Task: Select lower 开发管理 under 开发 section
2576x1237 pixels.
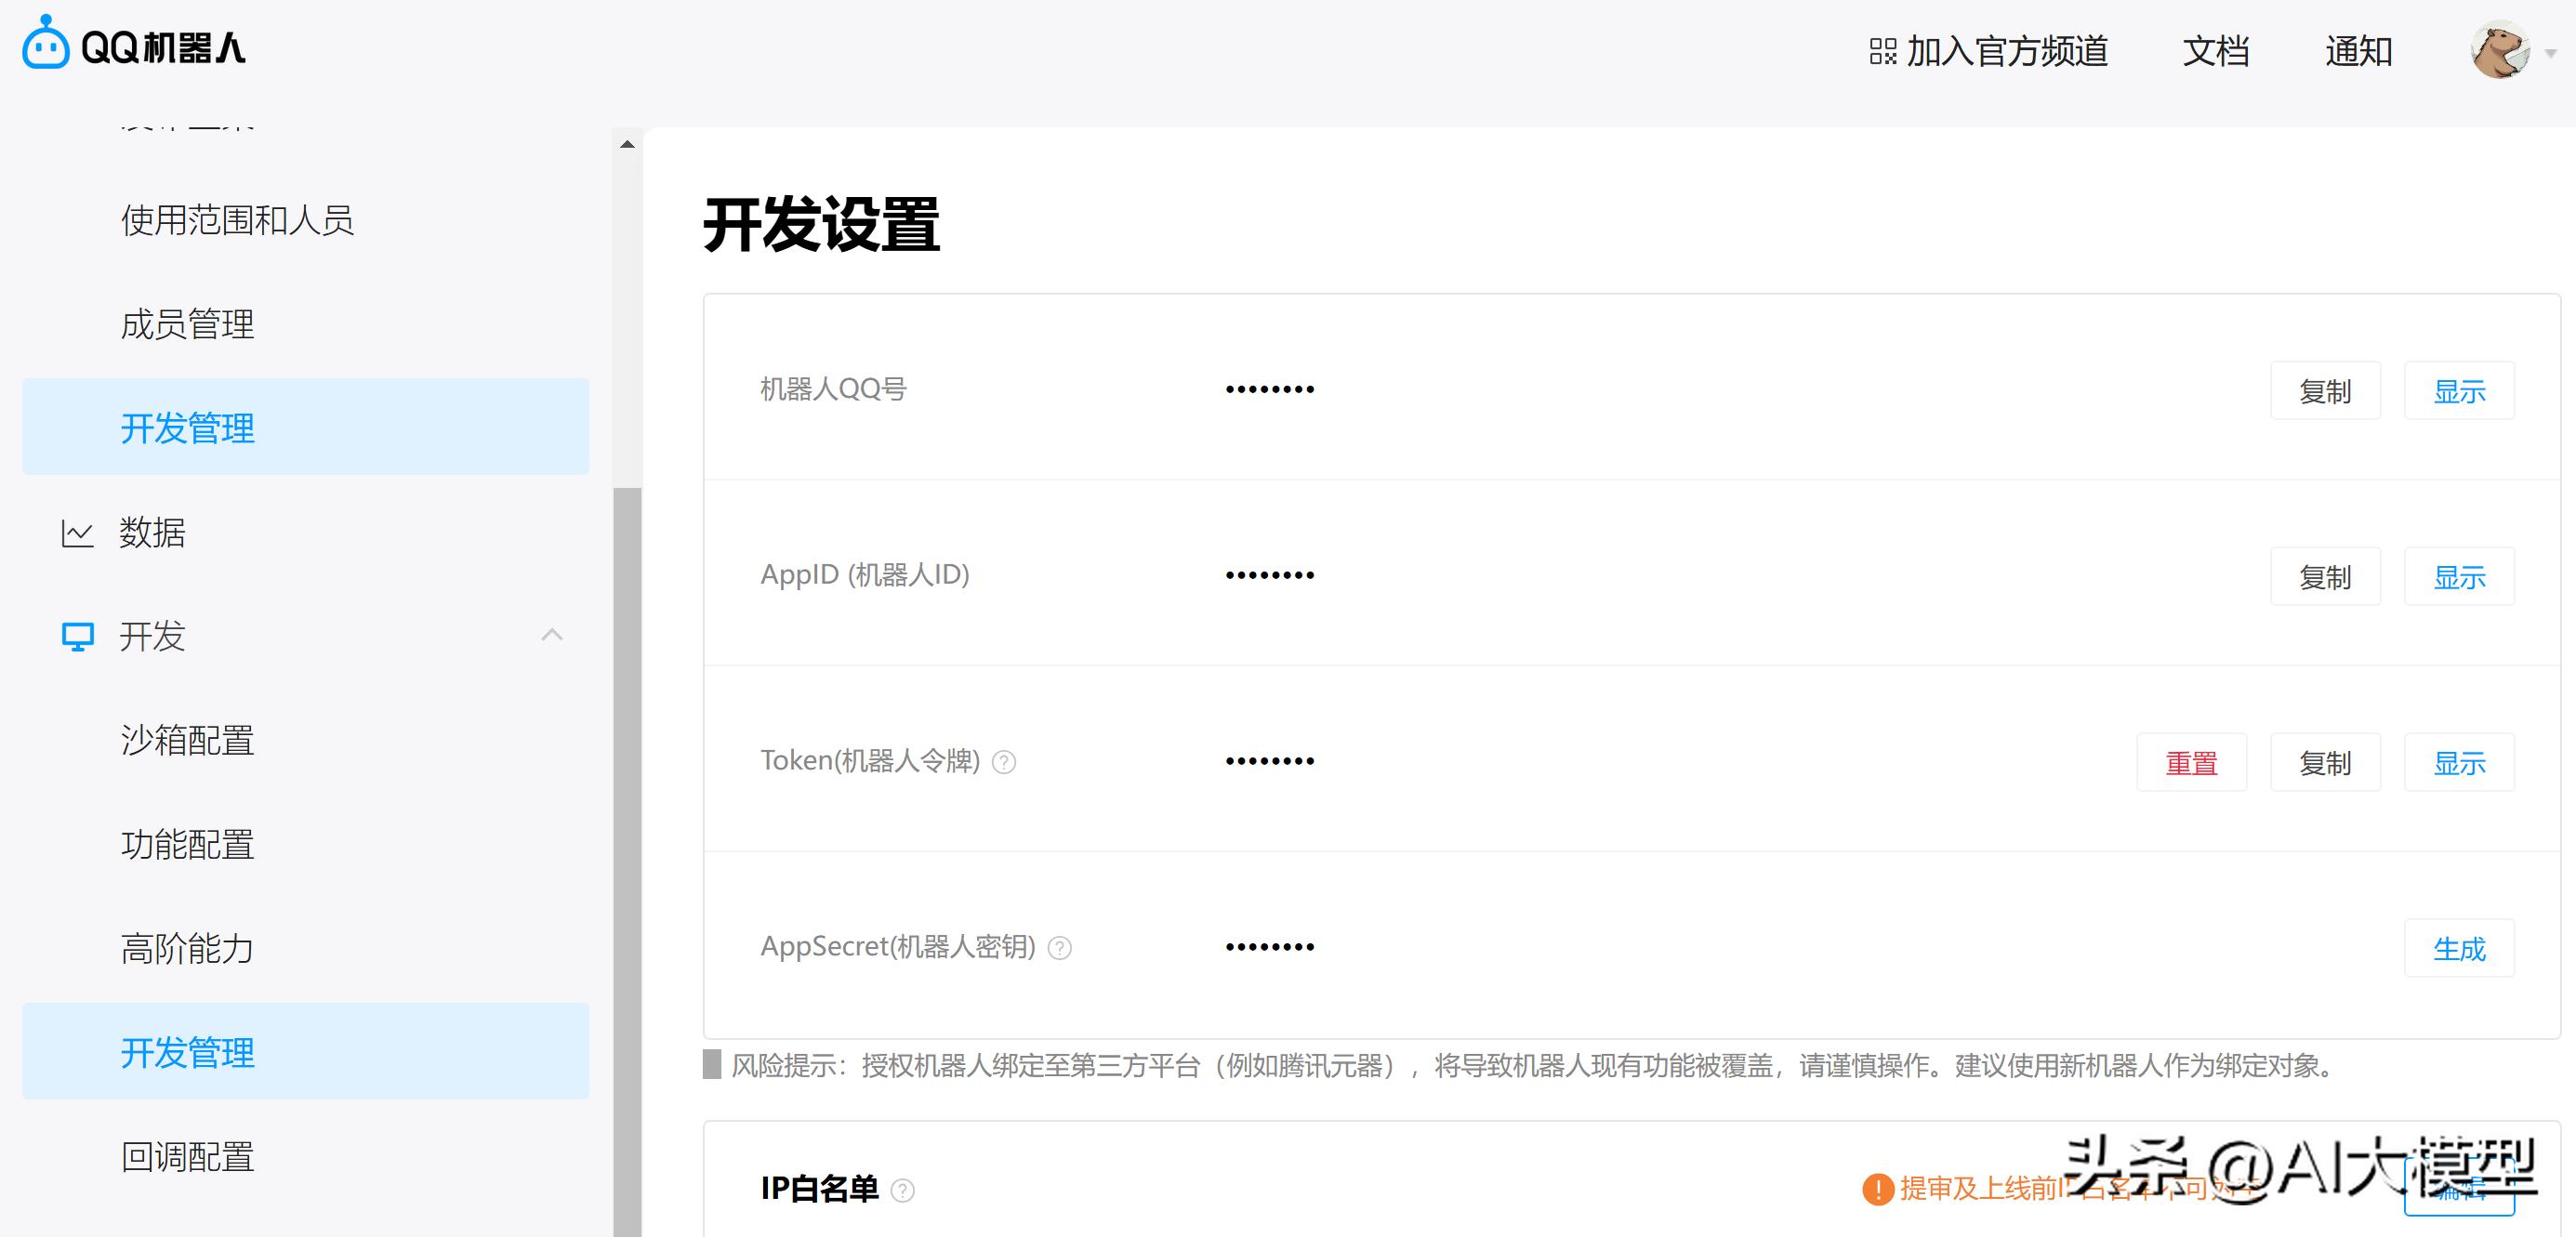Action: (306, 1052)
